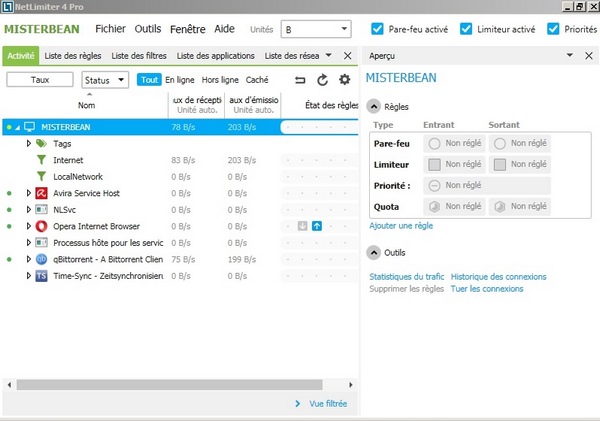The width and height of the screenshot is (600, 421).
Task: Click the Vue filtrée chevron icon
Action: pyautogui.click(x=298, y=404)
